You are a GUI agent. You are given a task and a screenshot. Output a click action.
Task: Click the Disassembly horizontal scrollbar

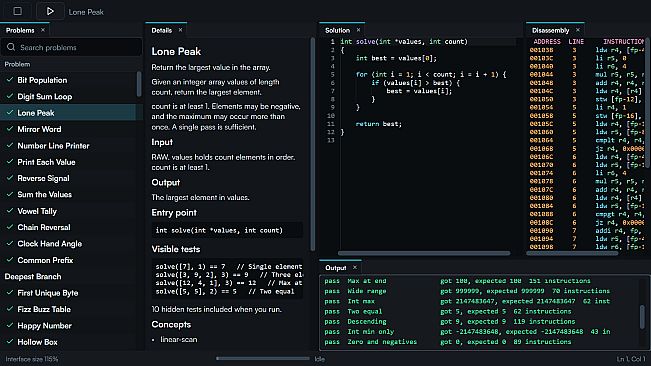pyautogui.click(x=572, y=253)
